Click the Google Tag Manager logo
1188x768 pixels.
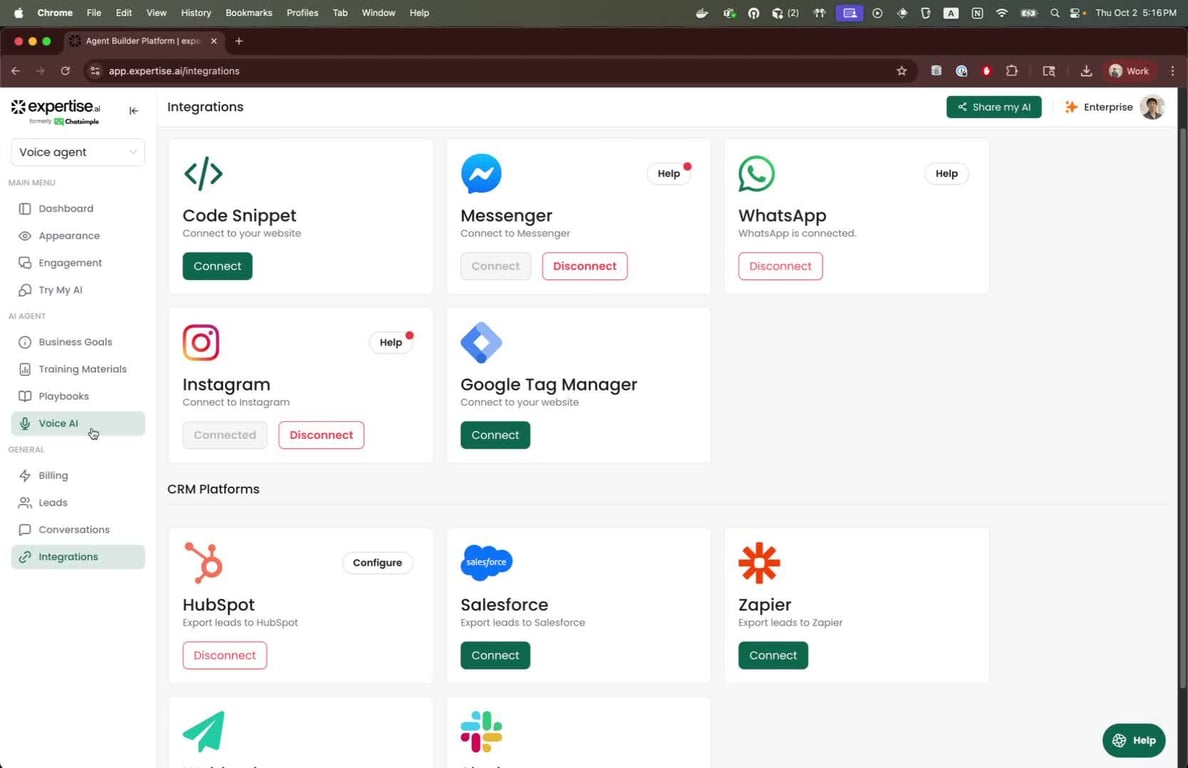(x=481, y=342)
